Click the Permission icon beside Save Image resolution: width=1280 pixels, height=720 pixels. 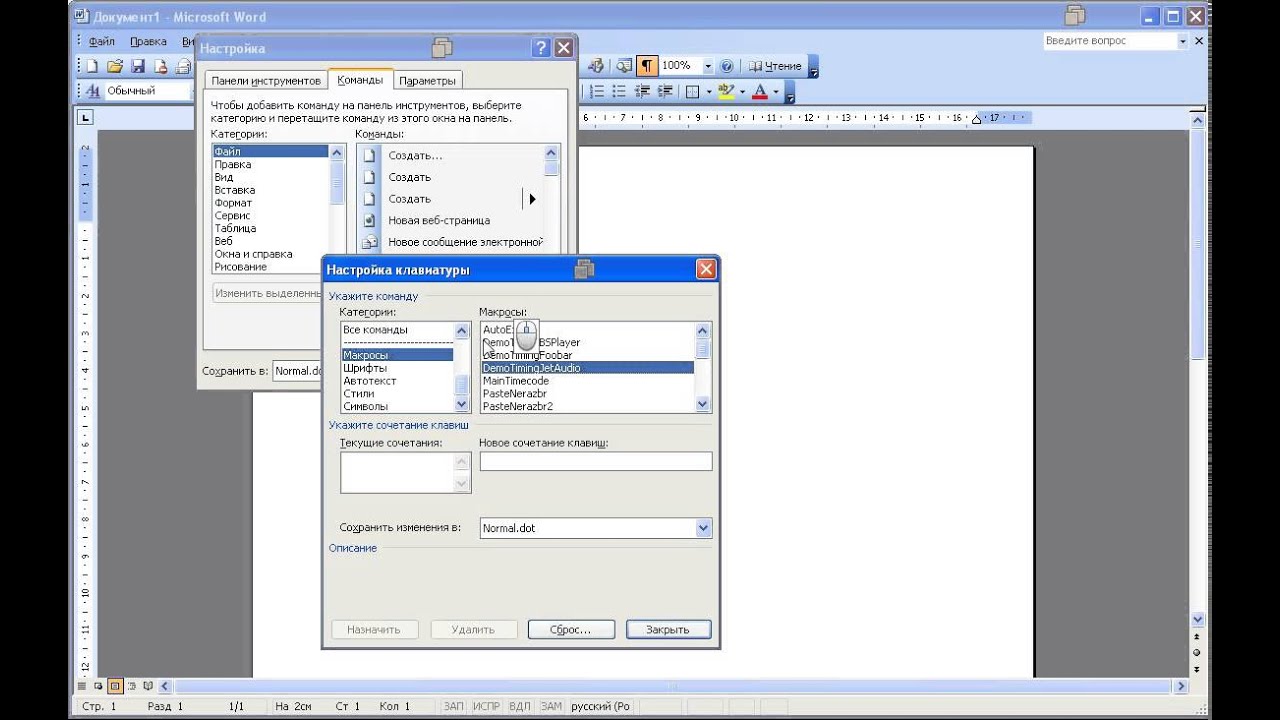point(160,66)
